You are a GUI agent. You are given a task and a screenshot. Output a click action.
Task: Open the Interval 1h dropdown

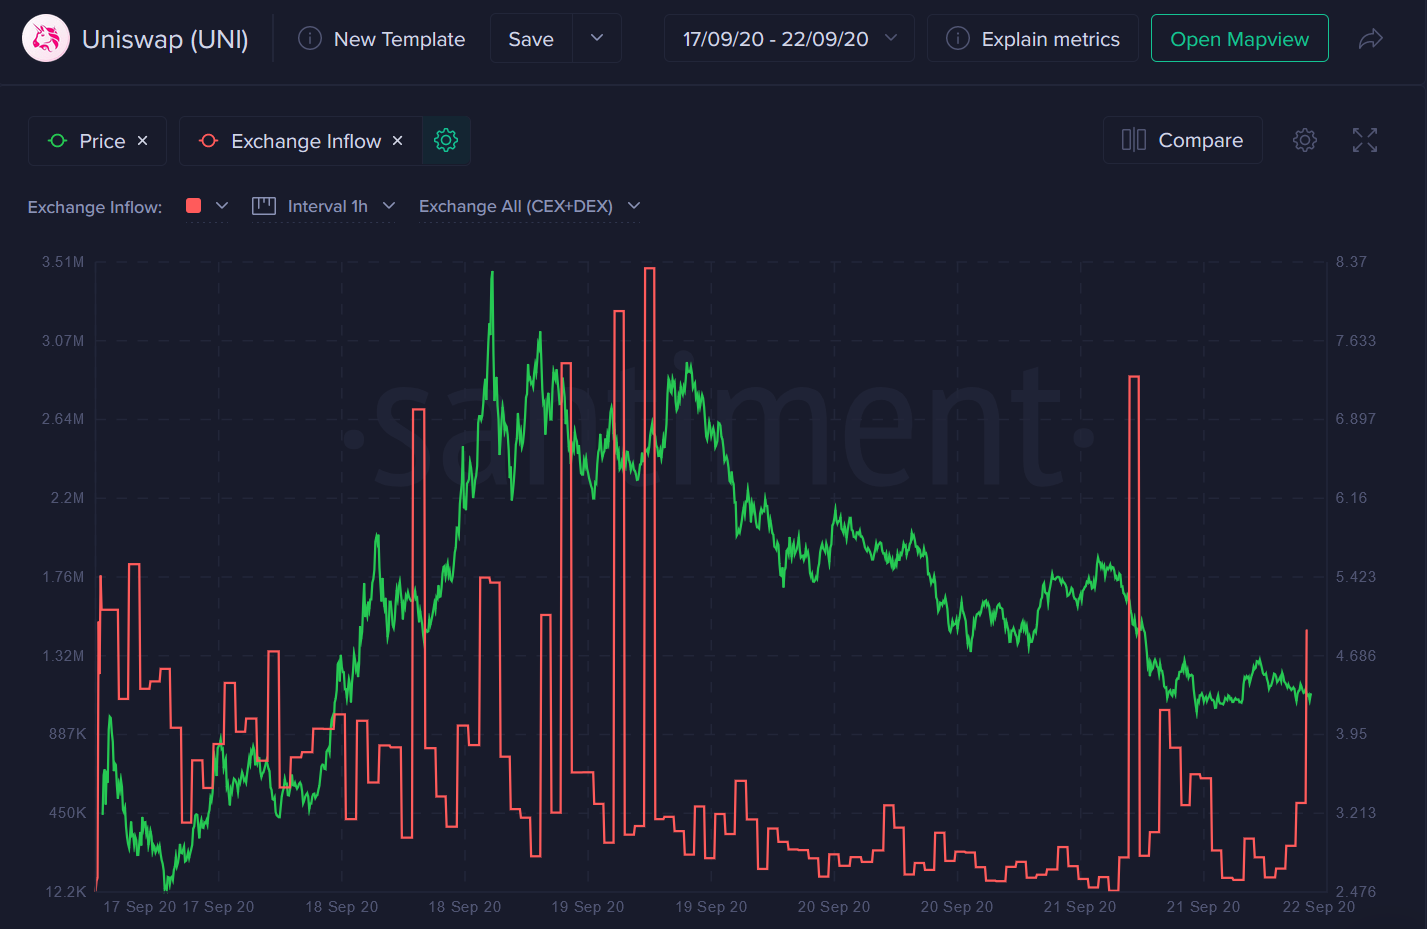point(324,206)
